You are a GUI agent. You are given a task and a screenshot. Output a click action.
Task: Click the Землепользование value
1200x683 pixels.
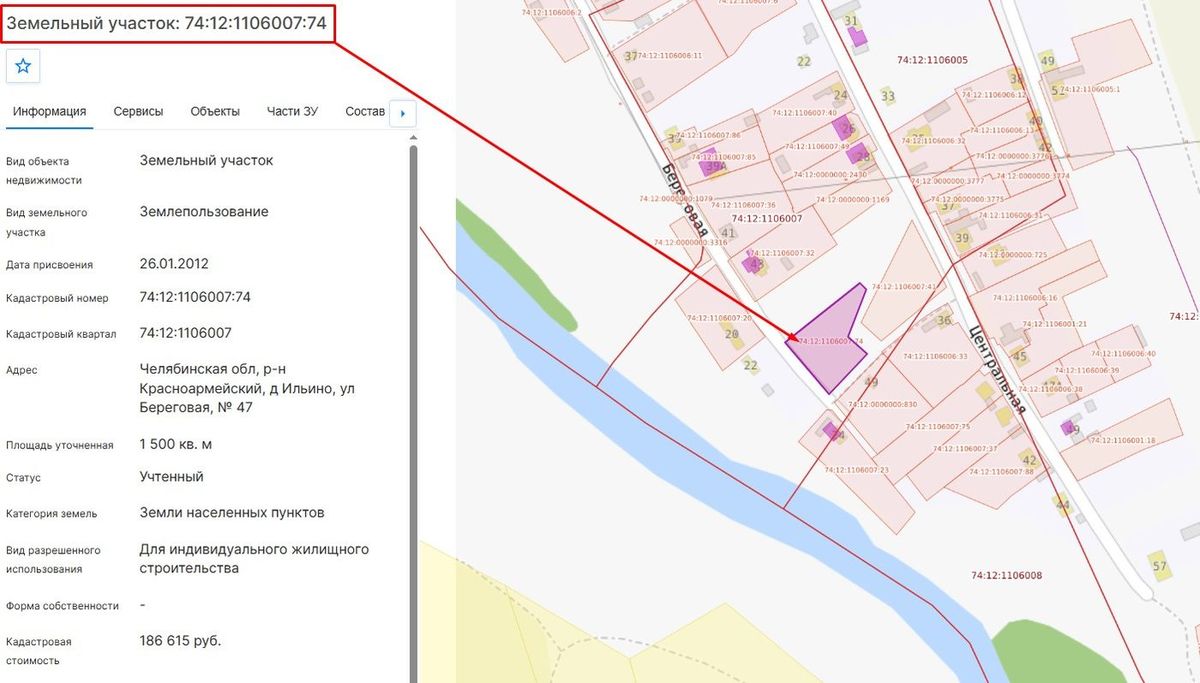point(204,212)
